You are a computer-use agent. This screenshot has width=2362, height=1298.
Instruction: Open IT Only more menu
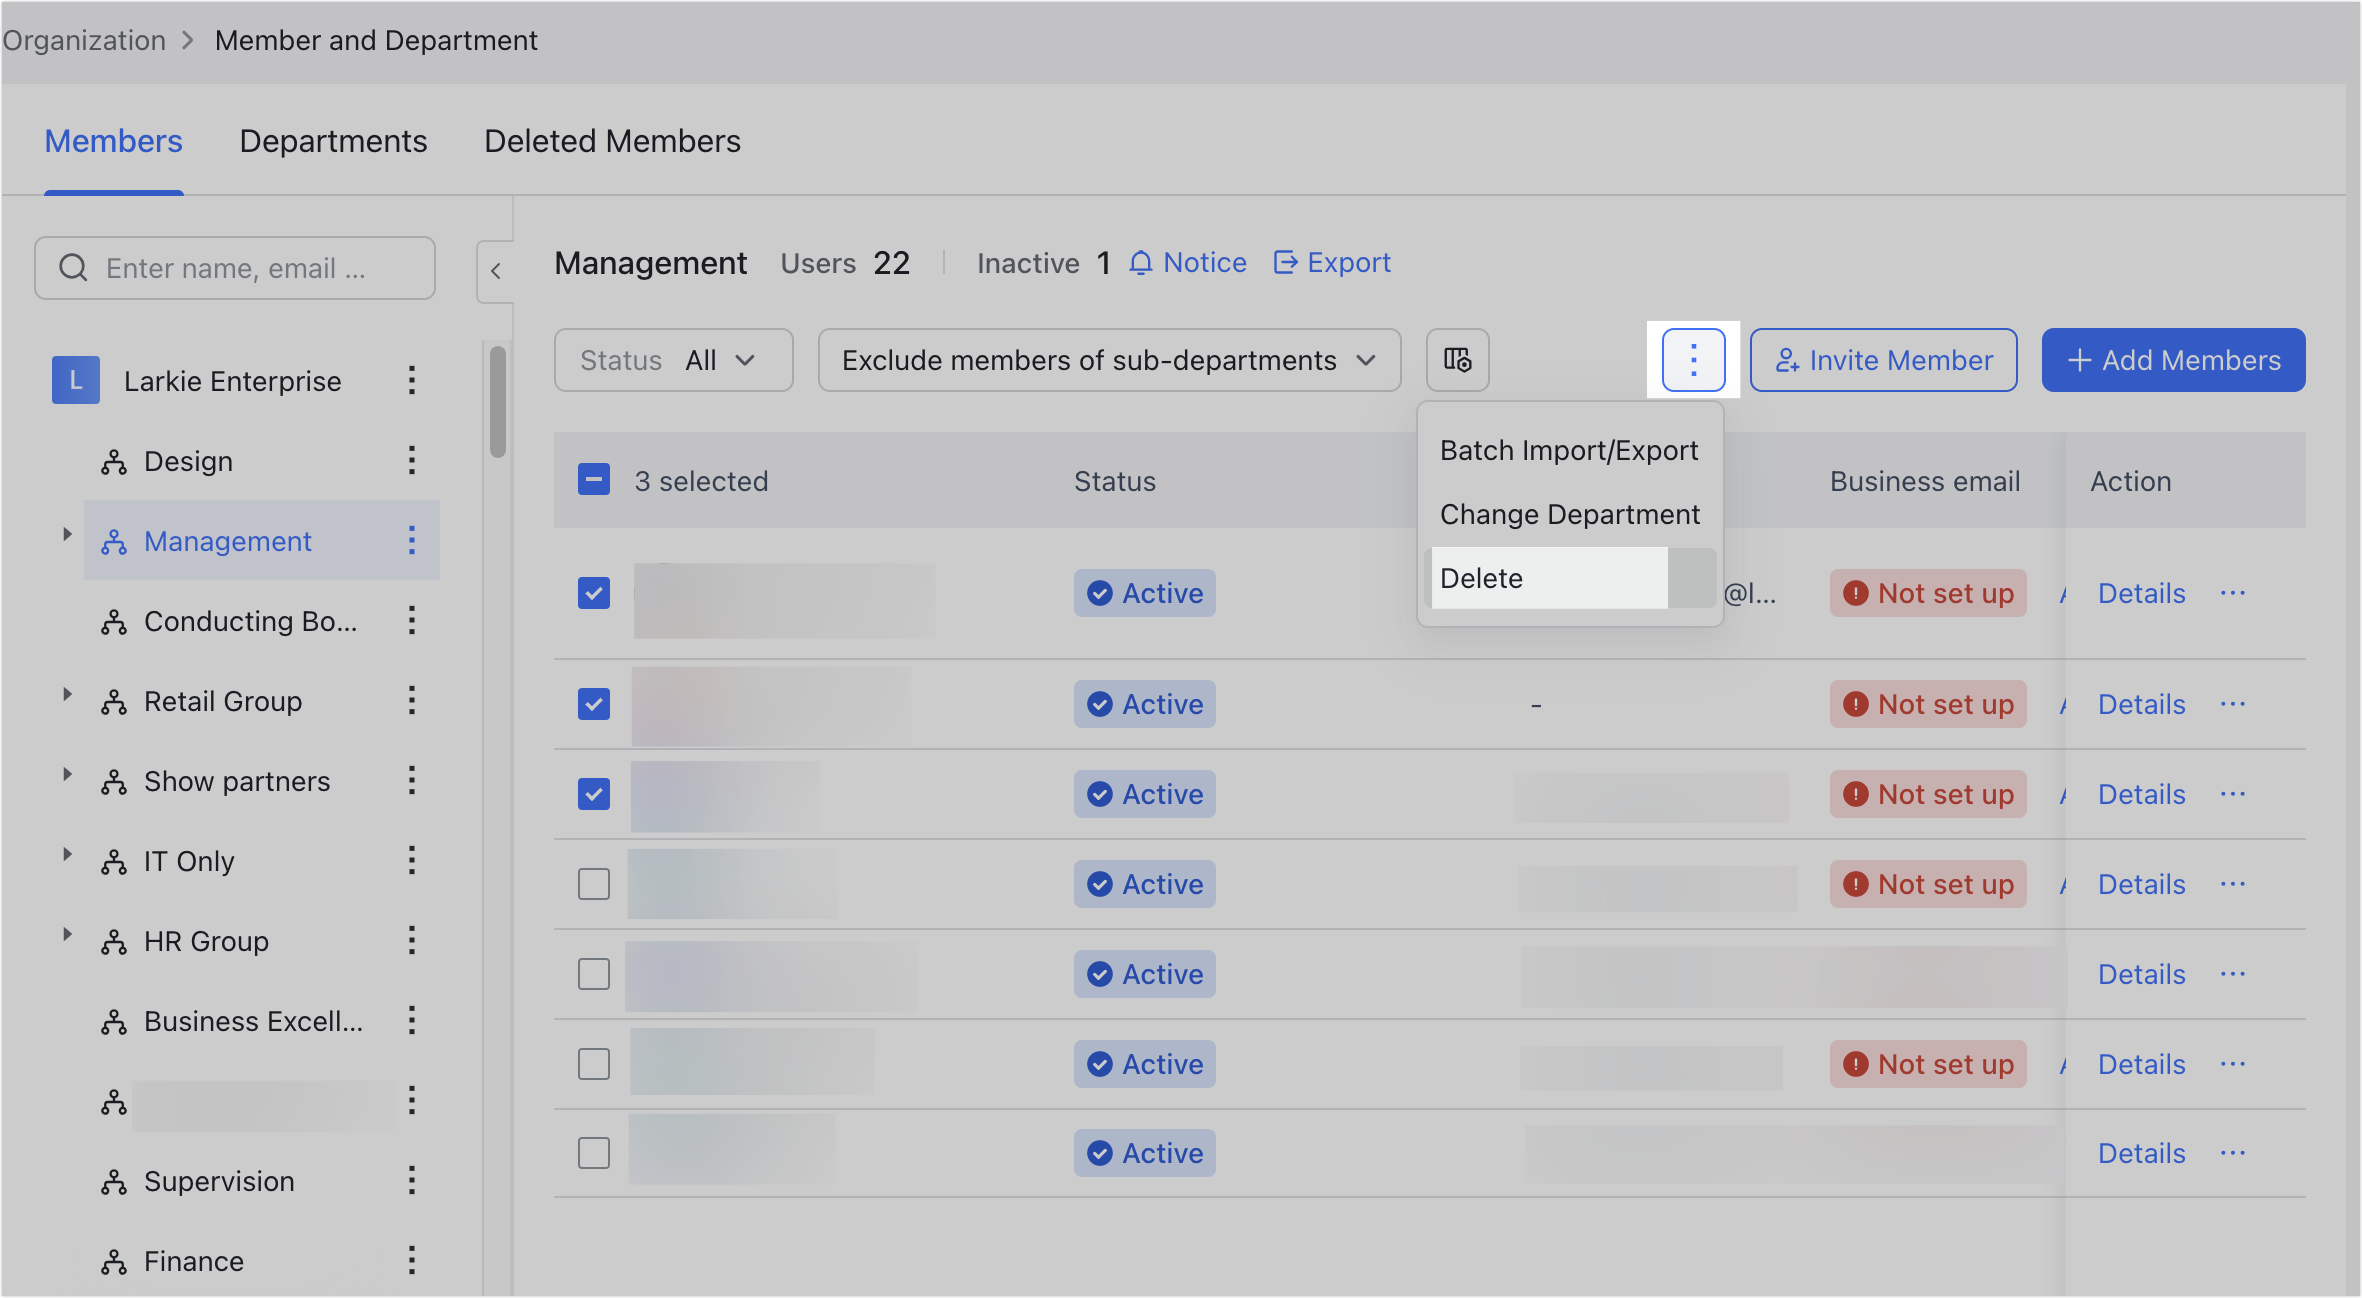point(412,861)
